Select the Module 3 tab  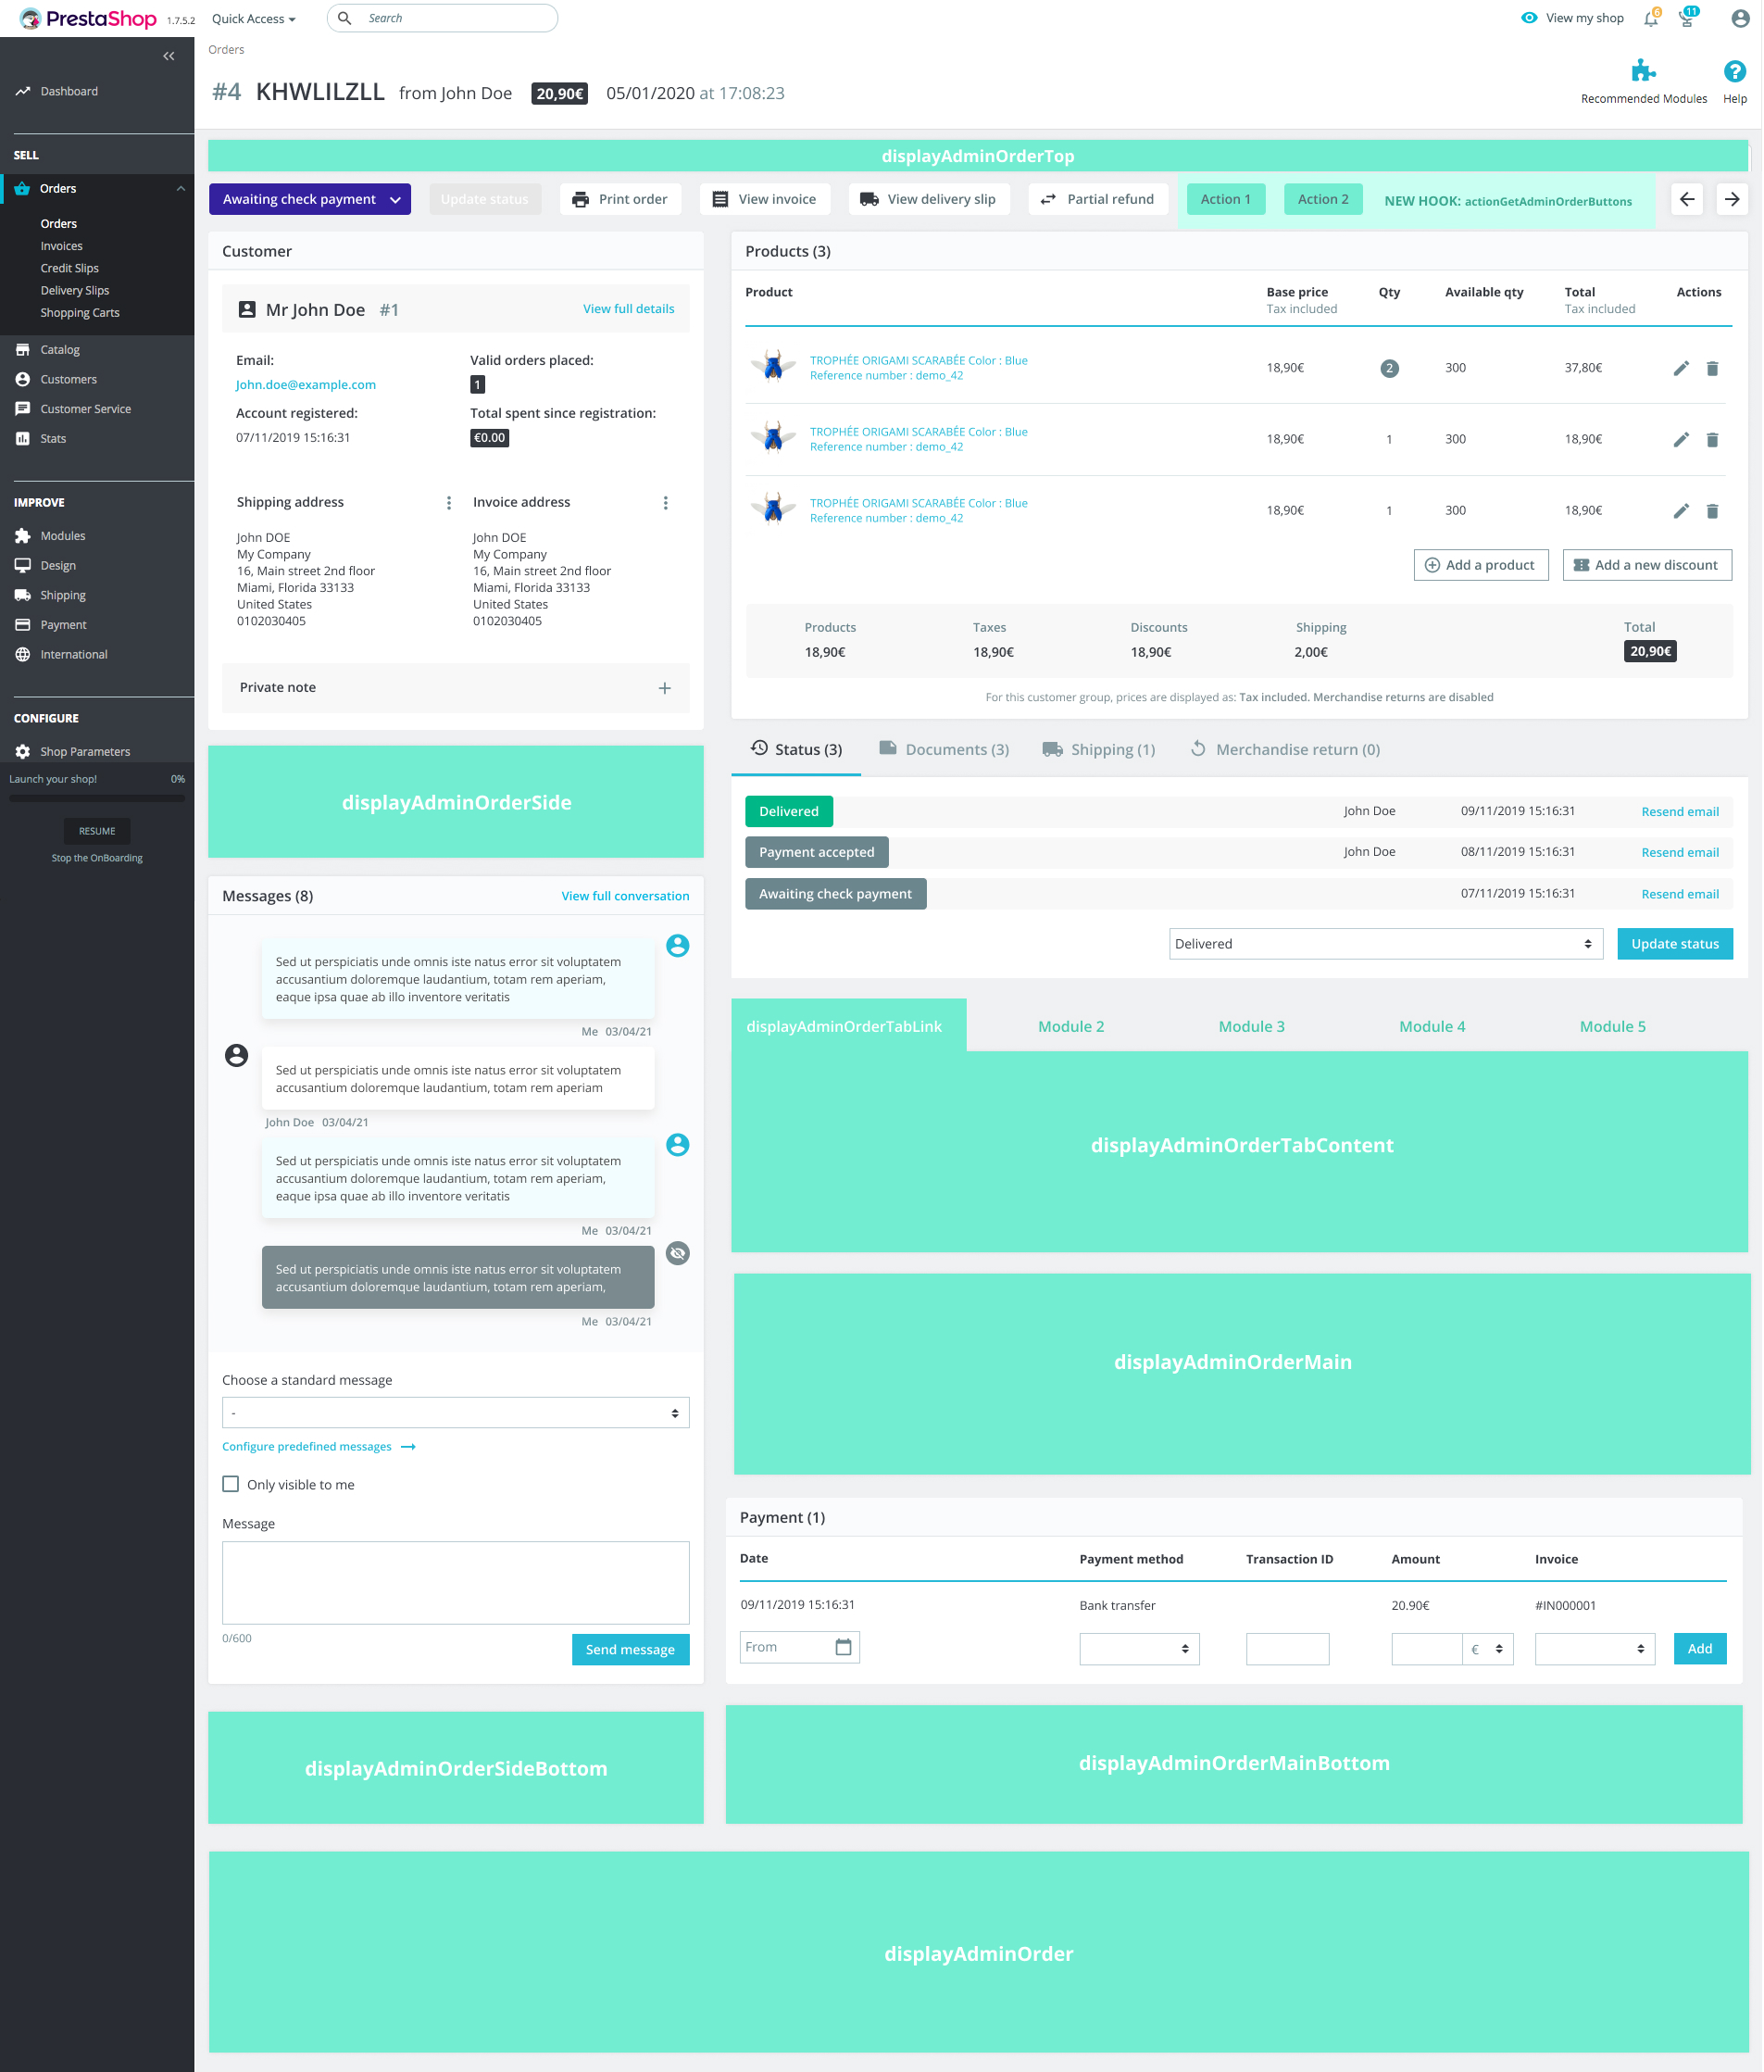pyautogui.click(x=1251, y=1026)
